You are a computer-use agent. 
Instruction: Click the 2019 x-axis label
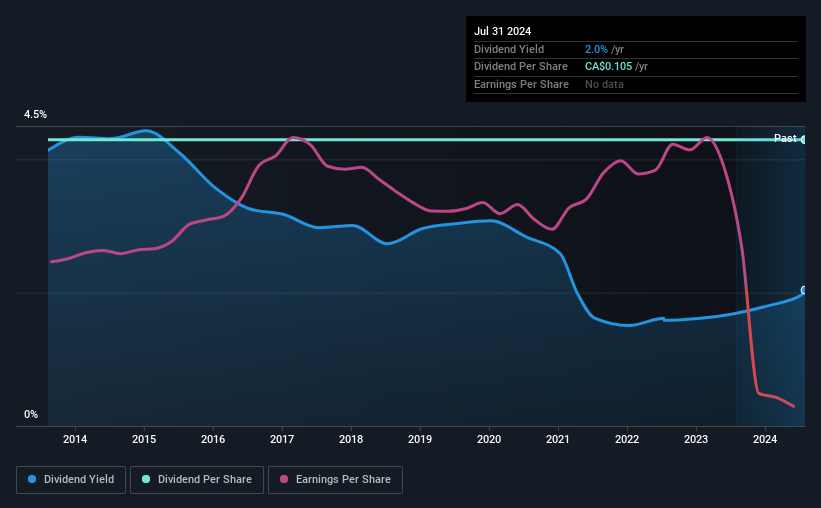(x=420, y=439)
